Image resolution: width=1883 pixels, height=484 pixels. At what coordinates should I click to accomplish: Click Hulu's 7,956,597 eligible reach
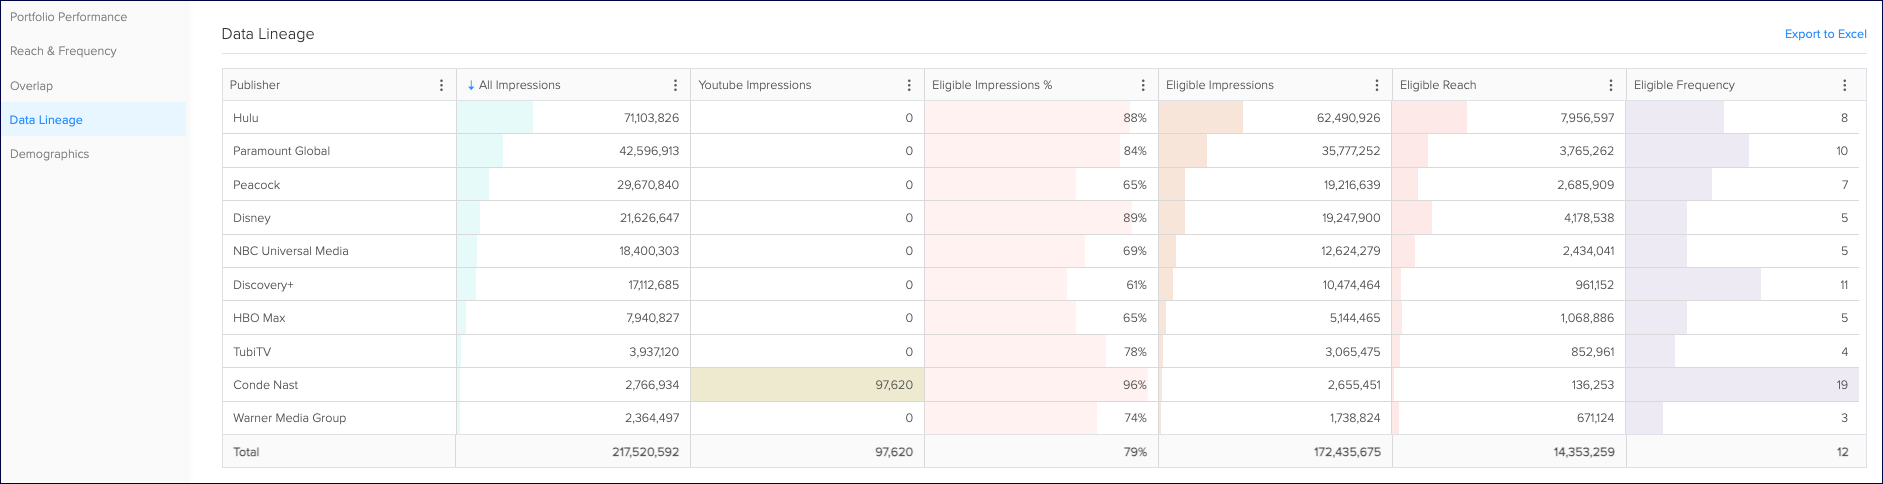(1588, 118)
